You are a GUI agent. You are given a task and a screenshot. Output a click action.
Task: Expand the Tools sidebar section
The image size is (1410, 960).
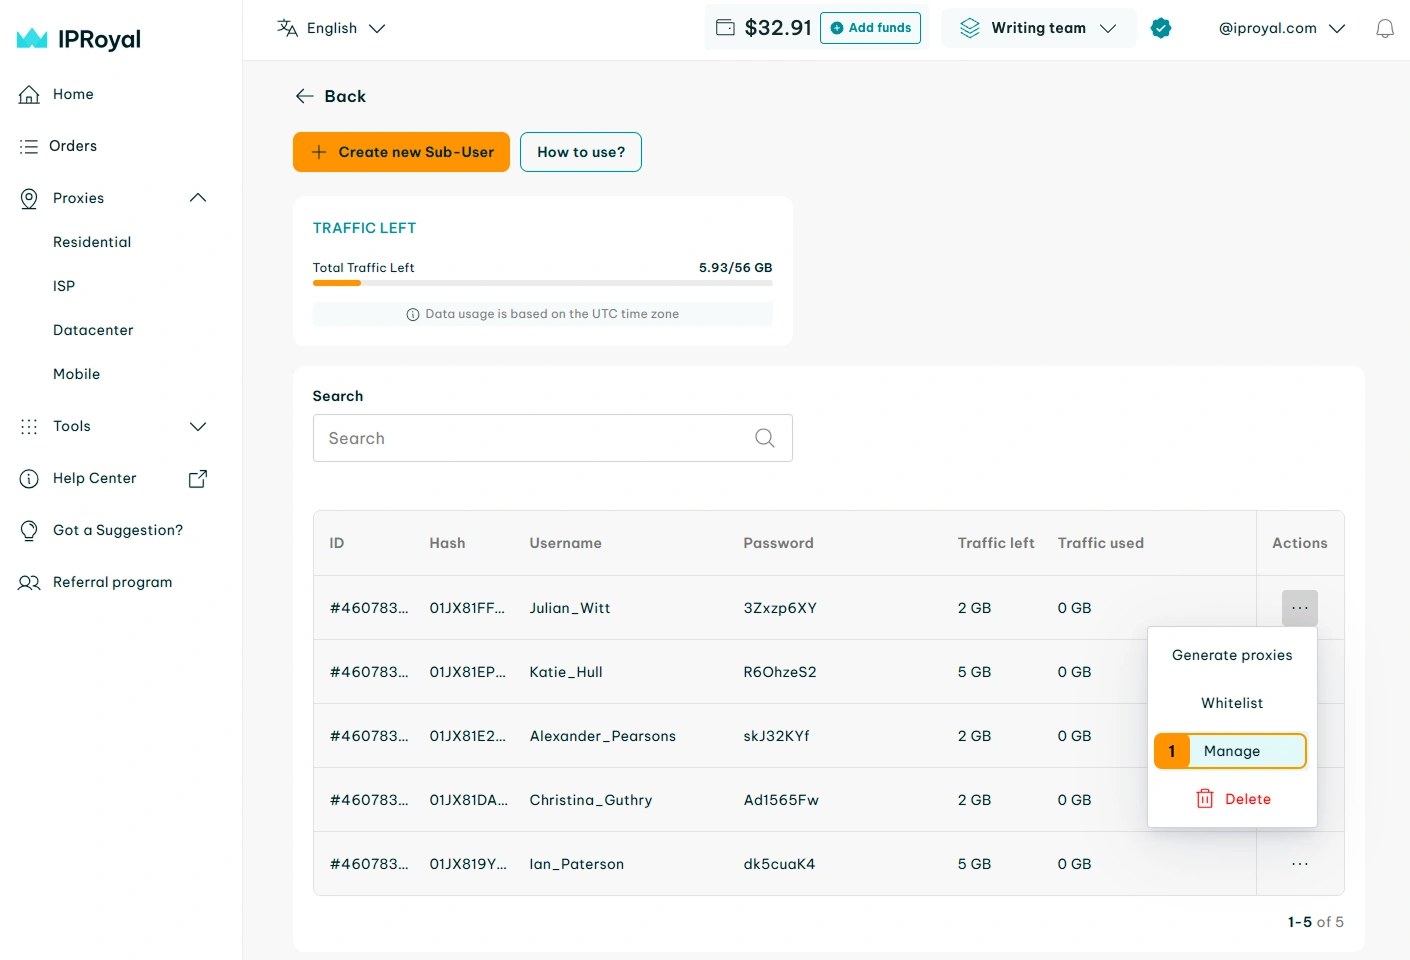tap(198, 426)
